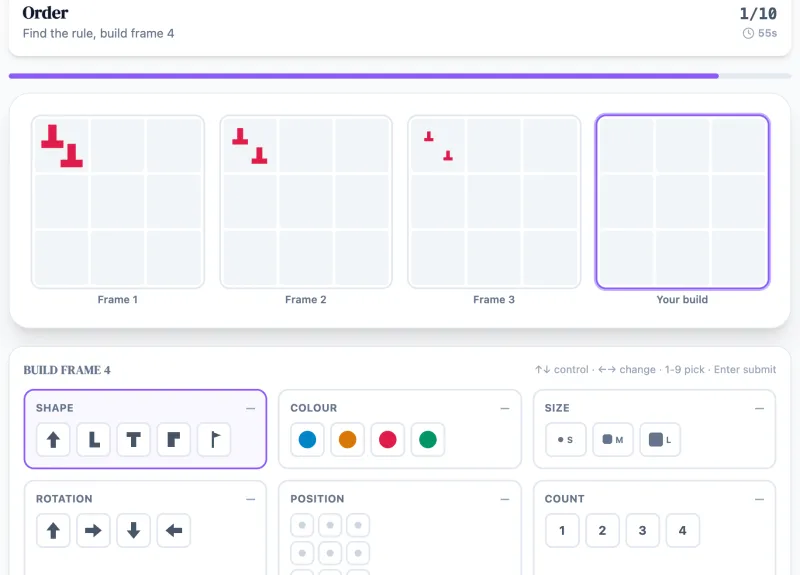Select top-right position cell
Image resolution: width=800 pixels, height=575 pixels.
[358, 525]
